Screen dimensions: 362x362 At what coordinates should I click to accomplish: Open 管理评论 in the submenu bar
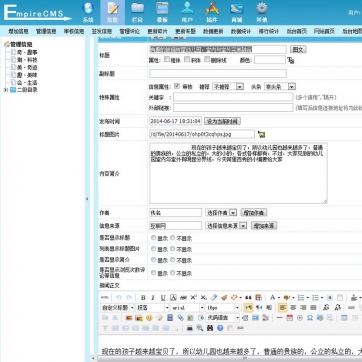(x=130, y=31)
